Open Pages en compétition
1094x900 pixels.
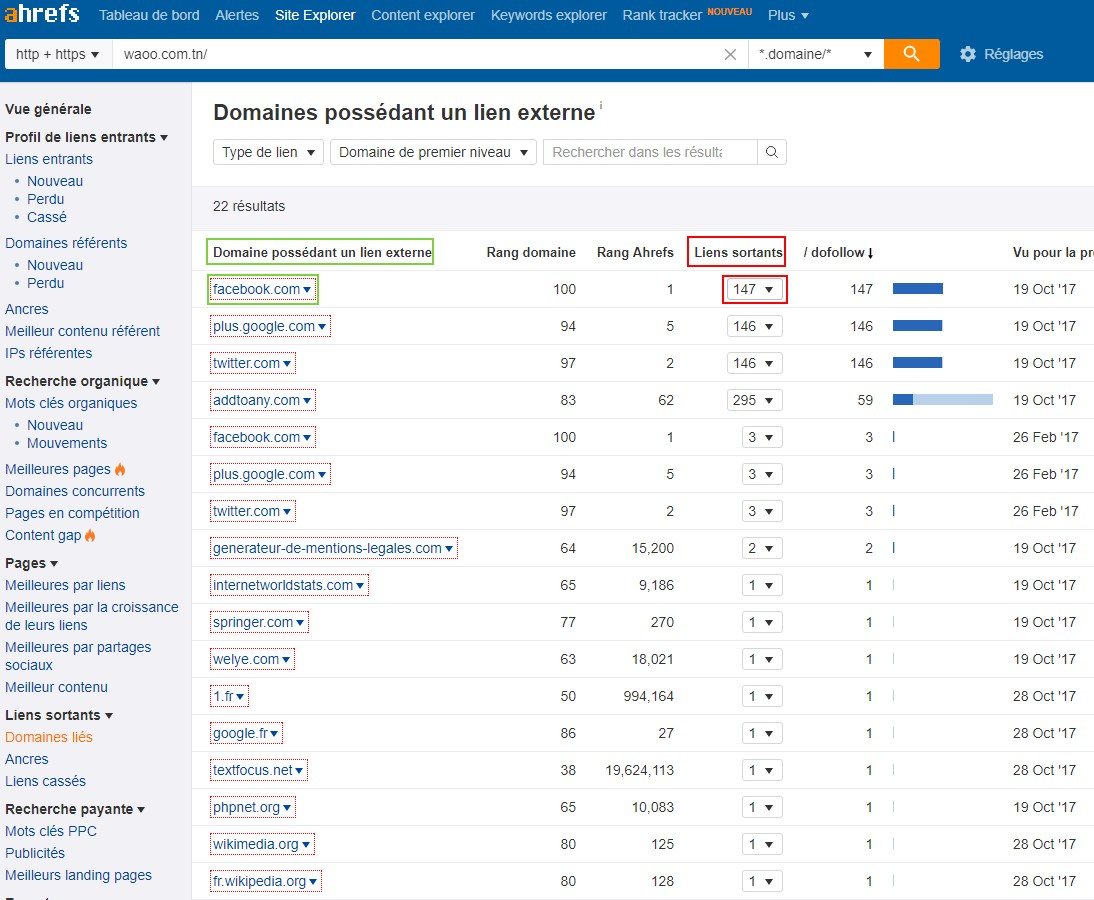pyautogui.click(x=73, y=513)
